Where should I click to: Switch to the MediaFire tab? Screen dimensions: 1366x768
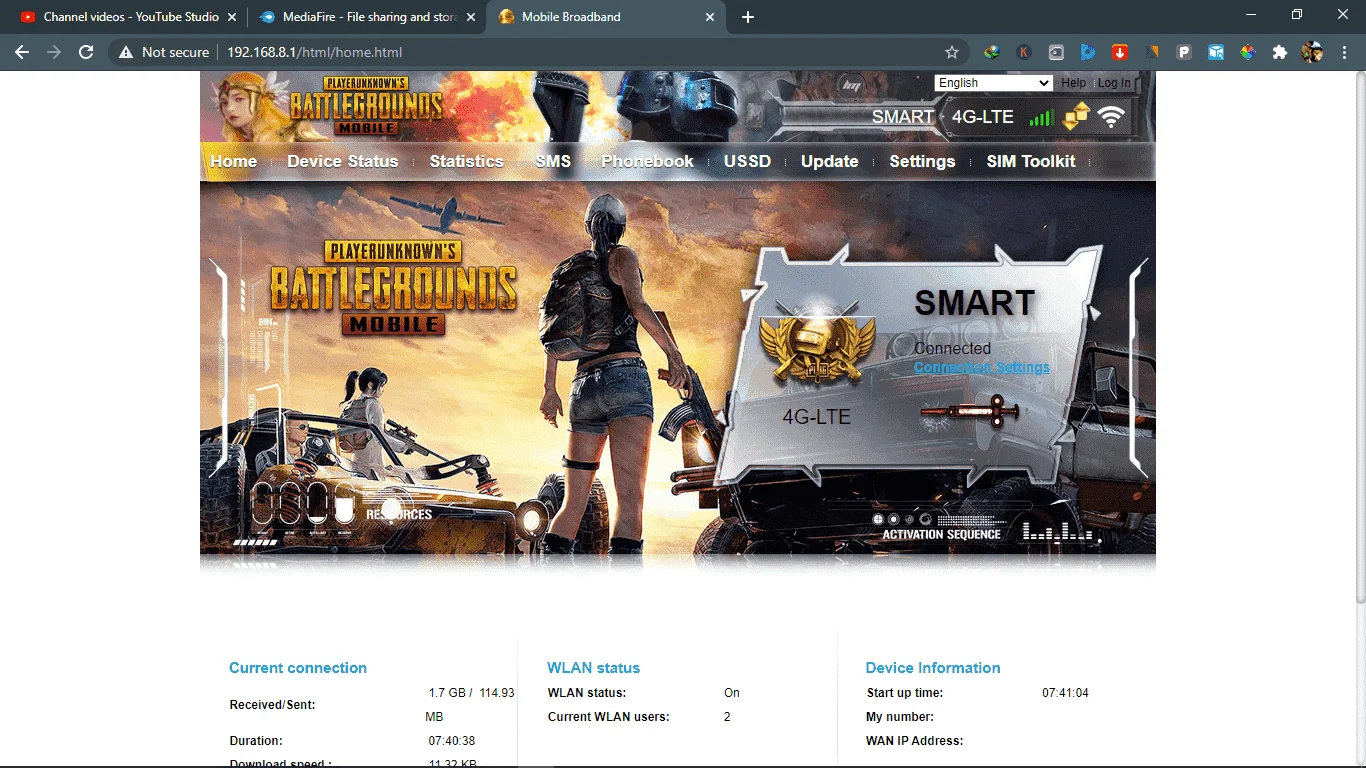click(366, 17)
